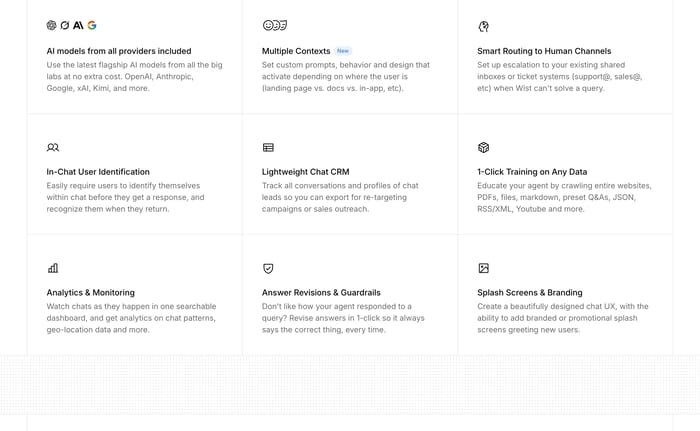
Task: Click the Google logo icon
Action: click(x=92, y=25)
